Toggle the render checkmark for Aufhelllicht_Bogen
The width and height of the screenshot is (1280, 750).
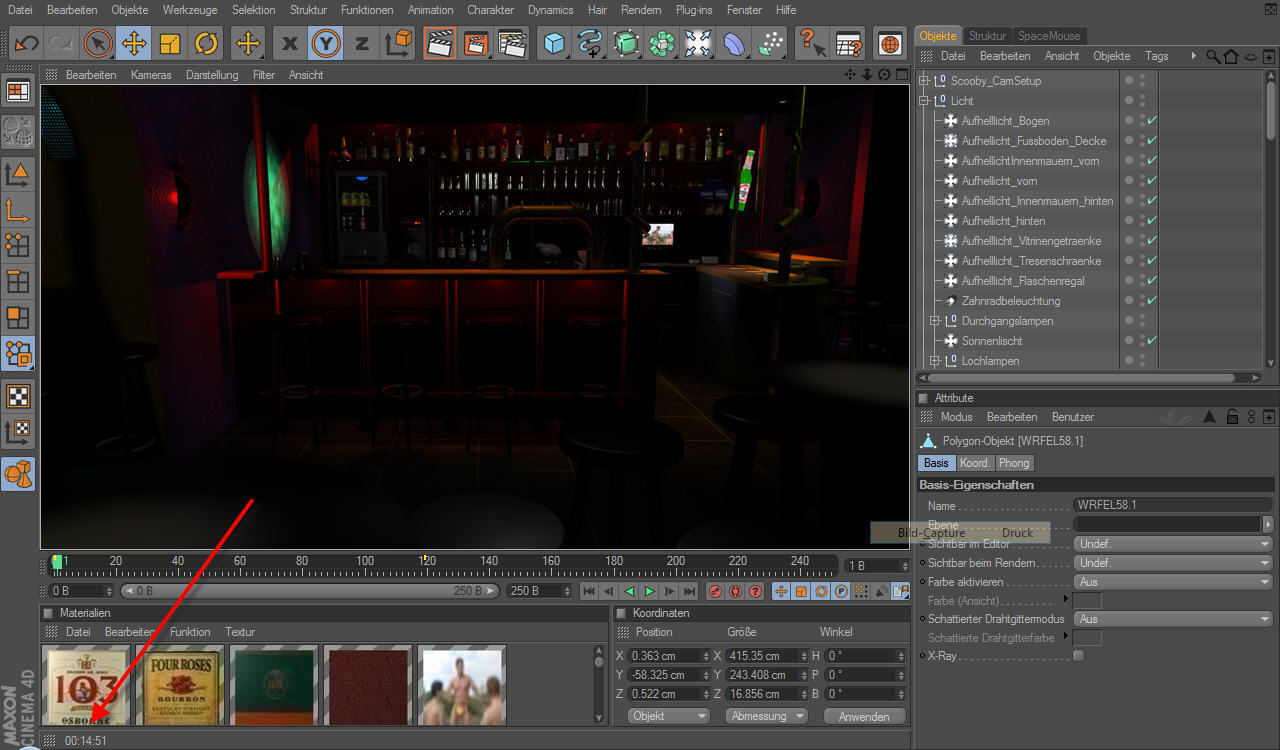tap(1152, 121)
